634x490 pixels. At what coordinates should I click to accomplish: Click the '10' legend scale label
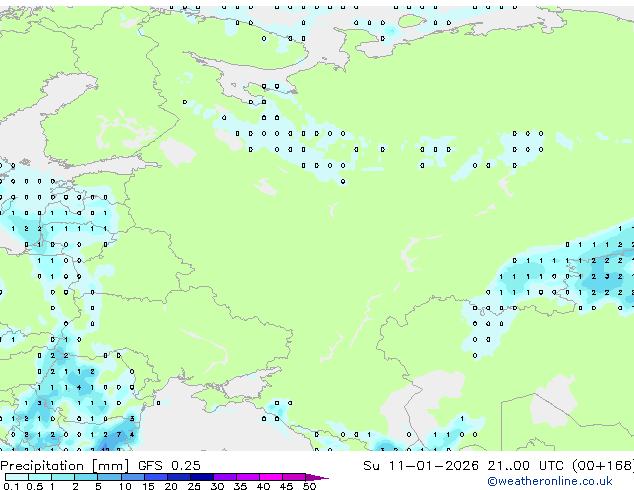[125, 486]
